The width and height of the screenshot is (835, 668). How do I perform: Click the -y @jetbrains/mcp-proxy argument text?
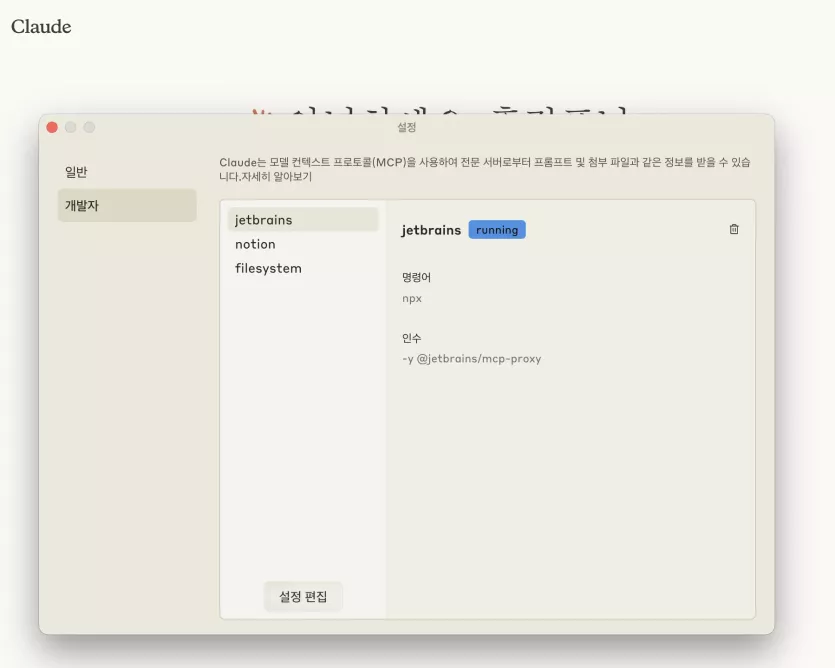pyautogui.click(x=471, y=359)
